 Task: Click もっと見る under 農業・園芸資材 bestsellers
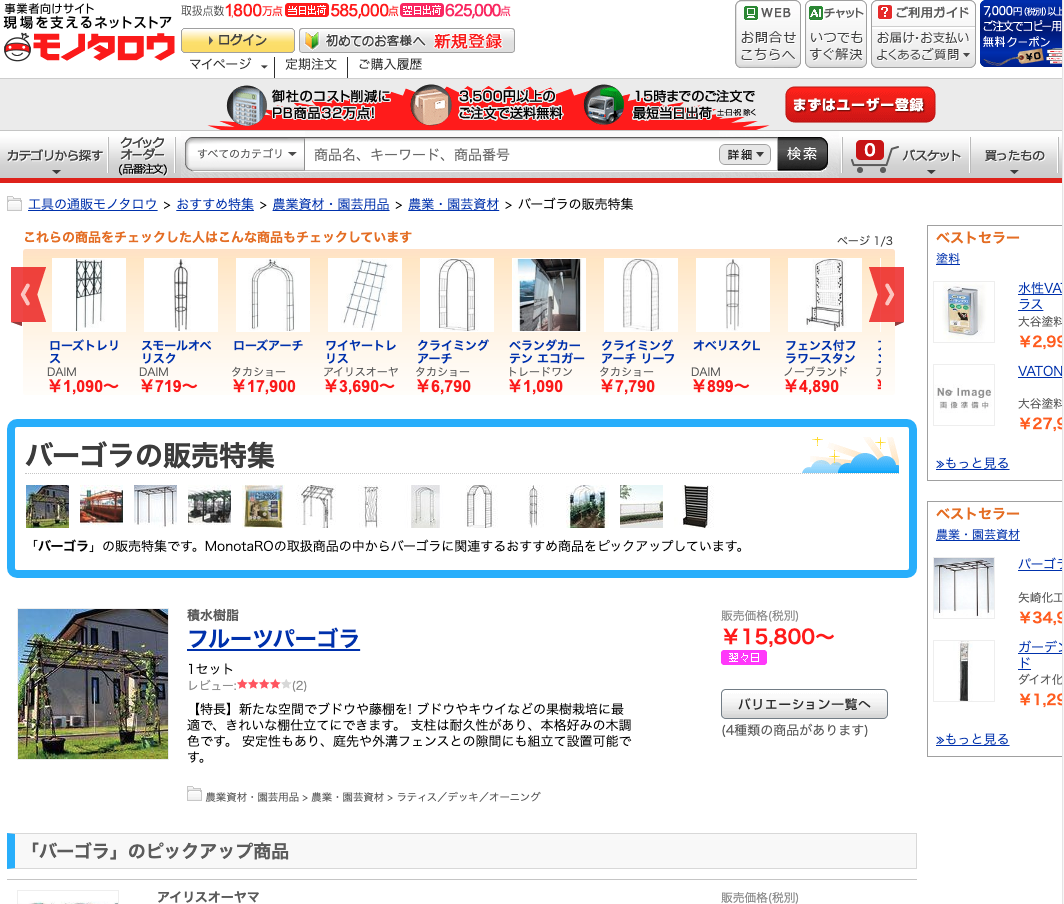[x=972, y=740]
